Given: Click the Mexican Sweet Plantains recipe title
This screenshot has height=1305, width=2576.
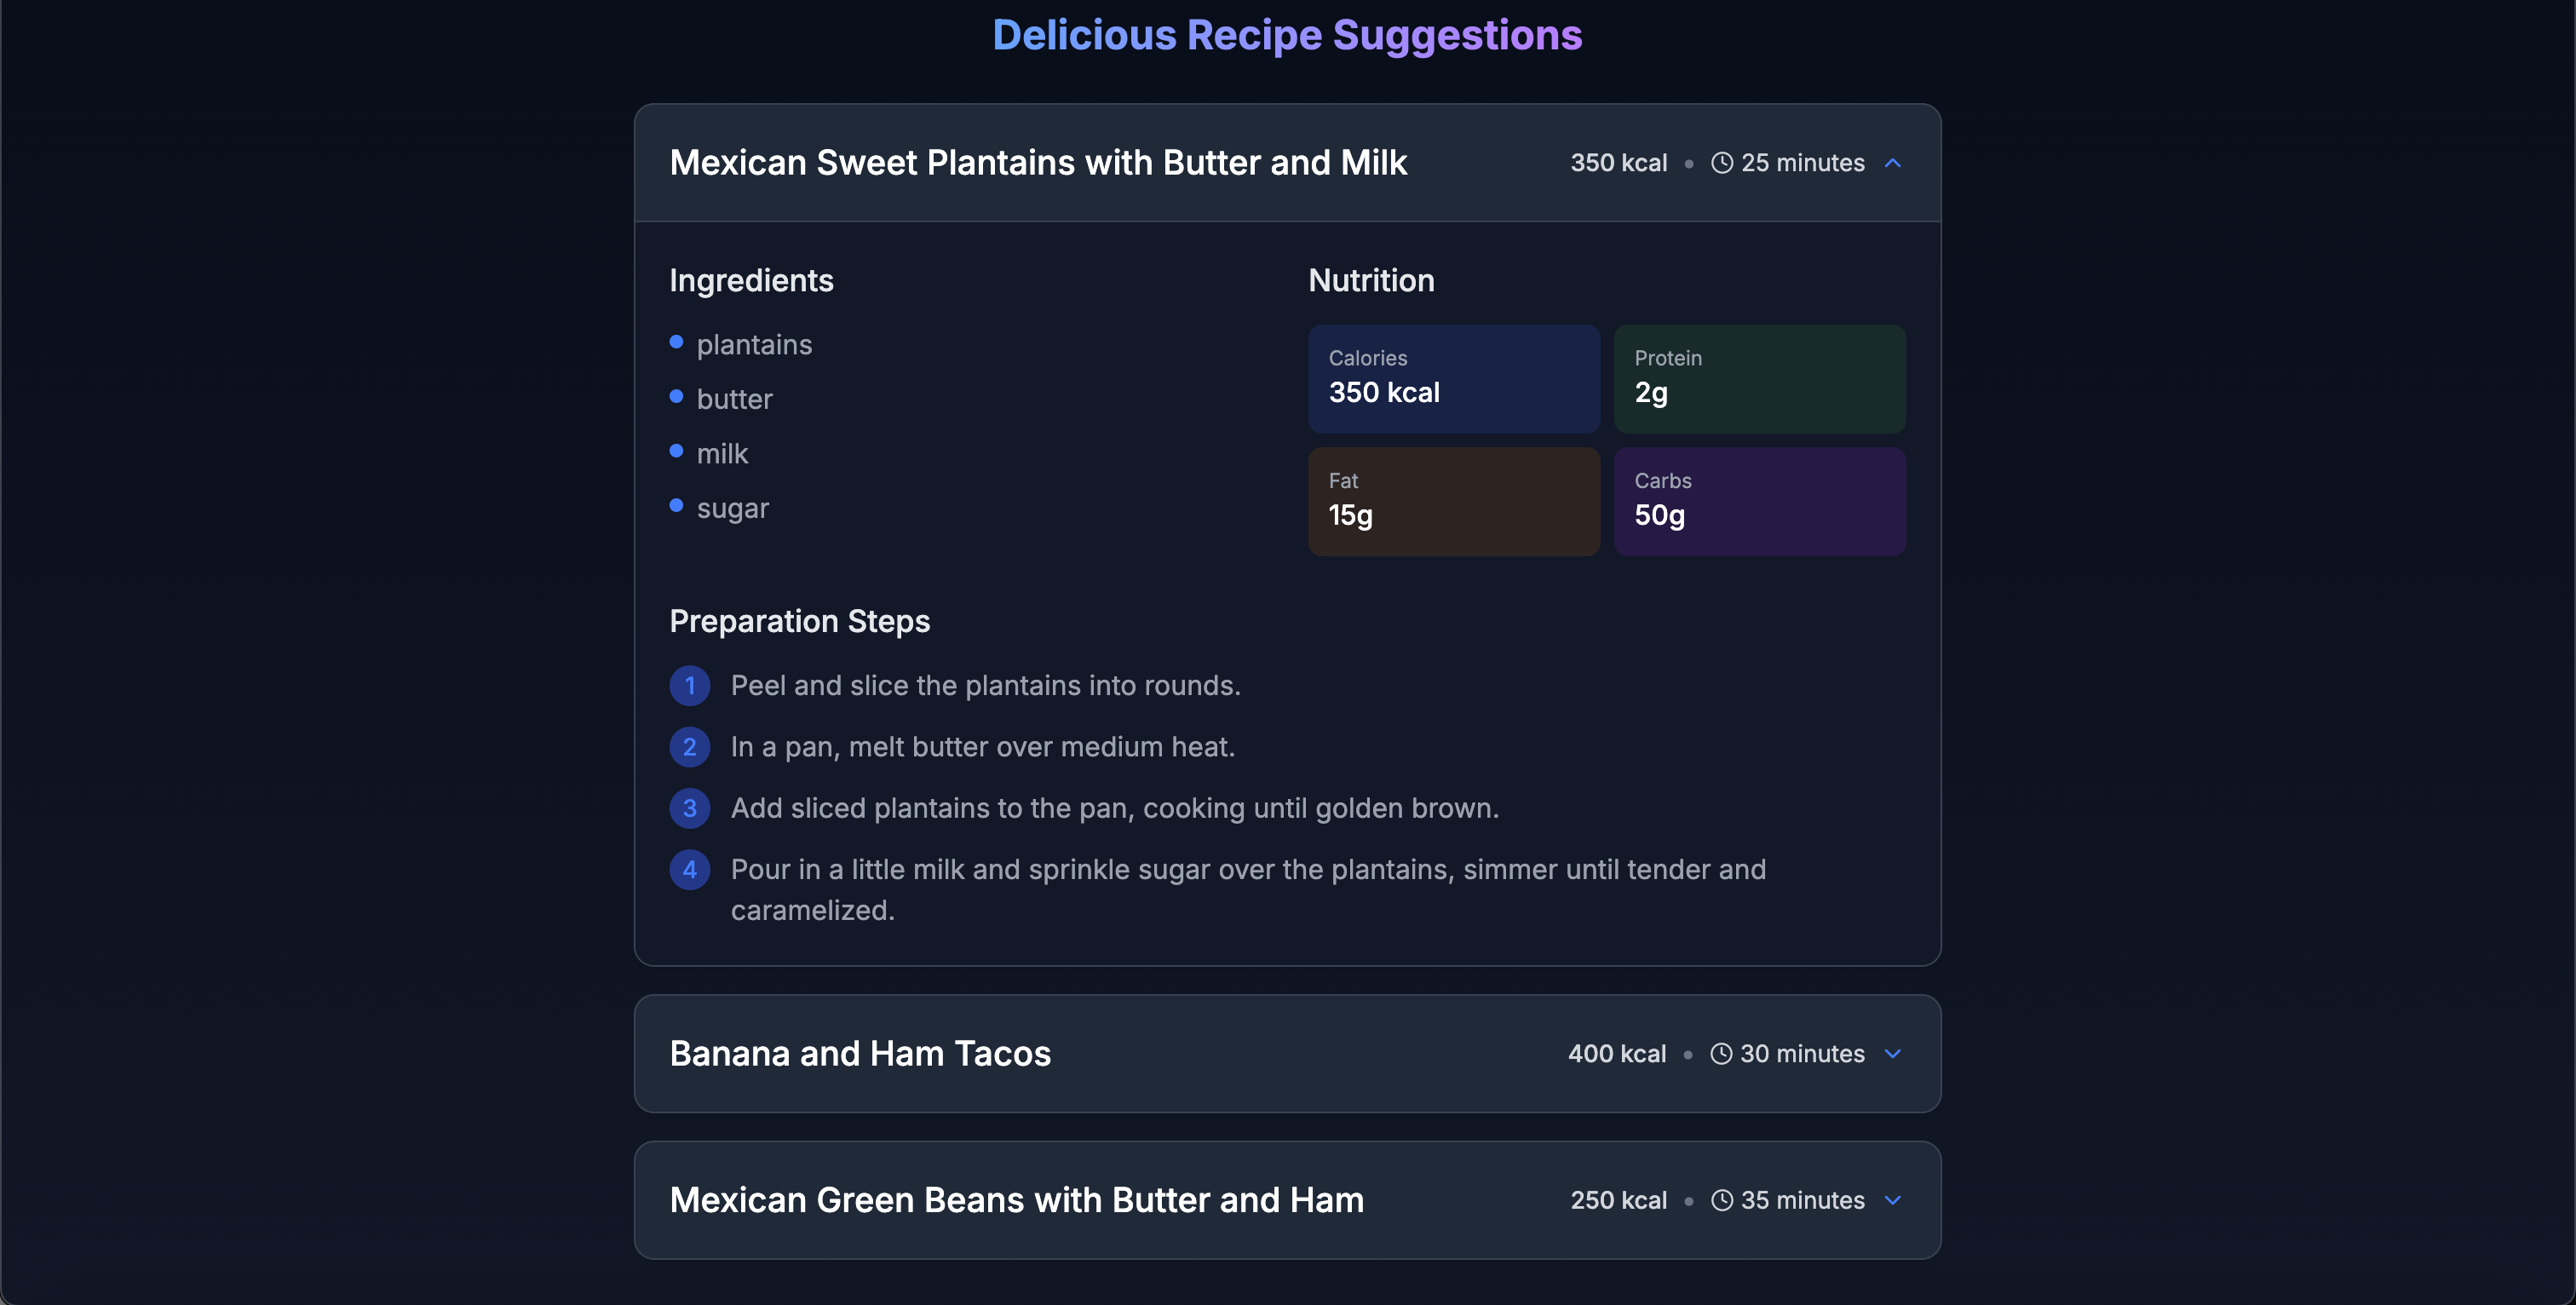Looking at the screenshot, I should (1038, 163).
